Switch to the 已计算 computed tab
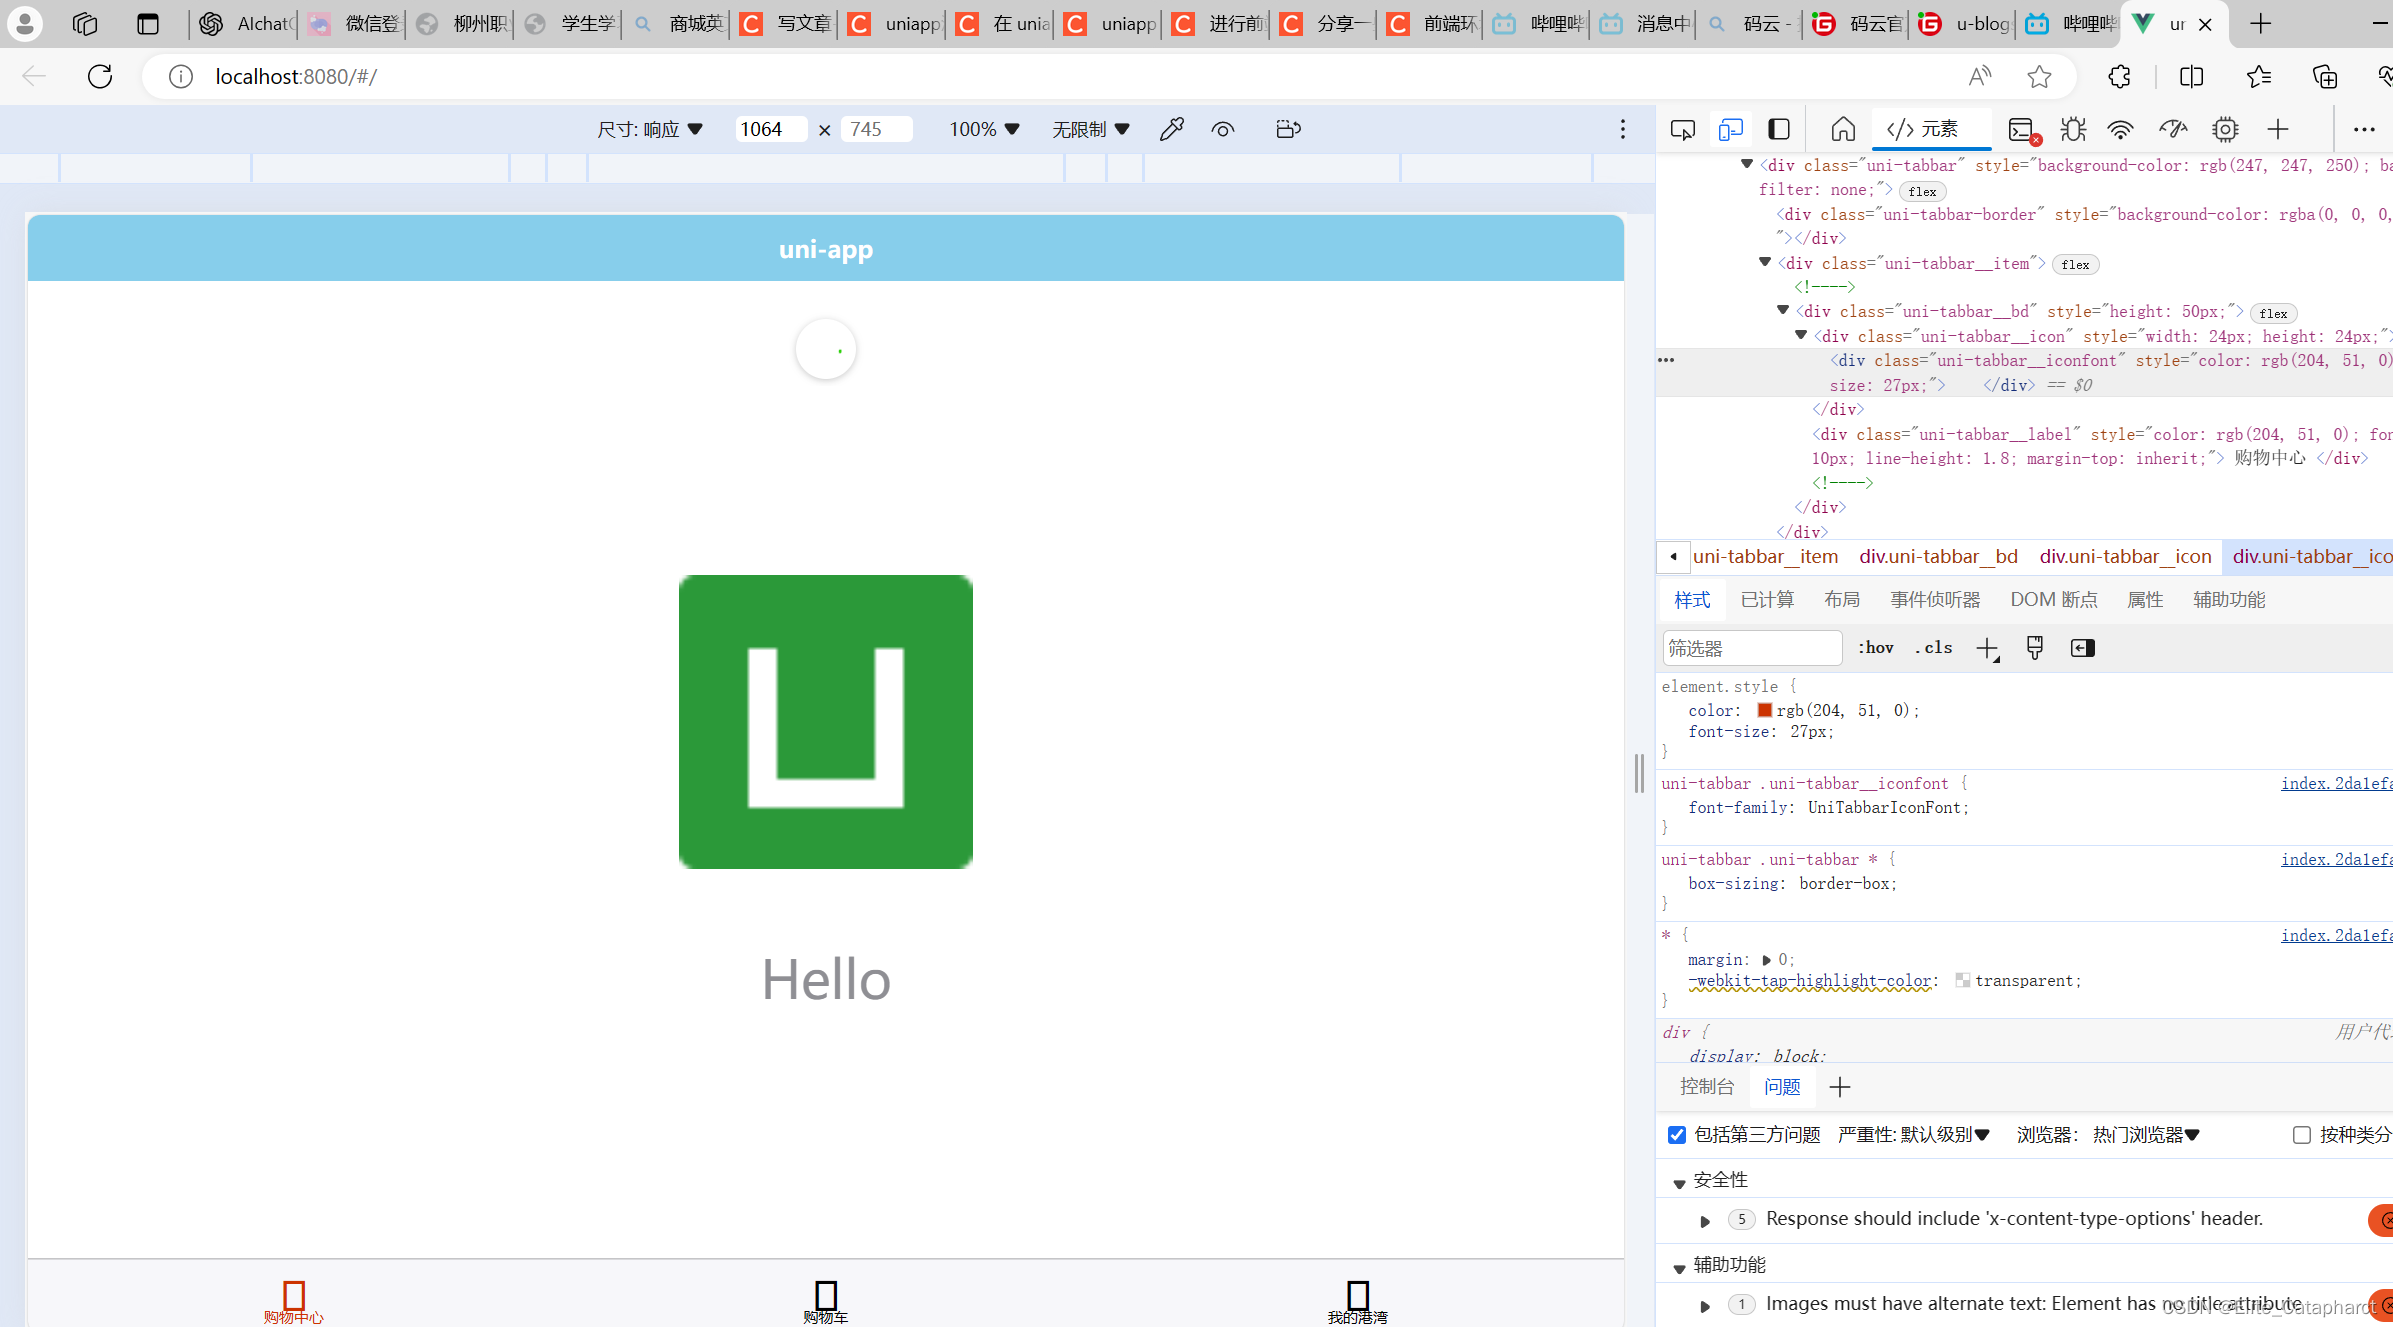The width and height of the screenshot is (2393, 1327). 1767,599
